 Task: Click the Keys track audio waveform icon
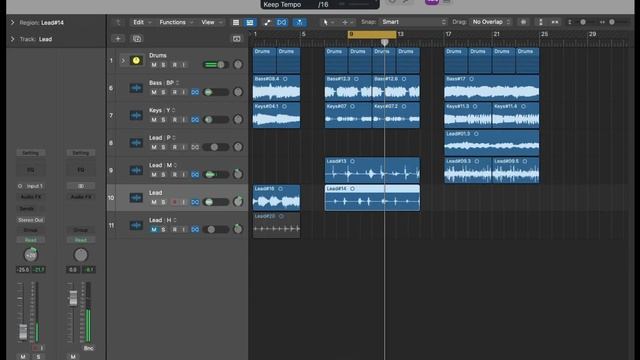(136, 116)
